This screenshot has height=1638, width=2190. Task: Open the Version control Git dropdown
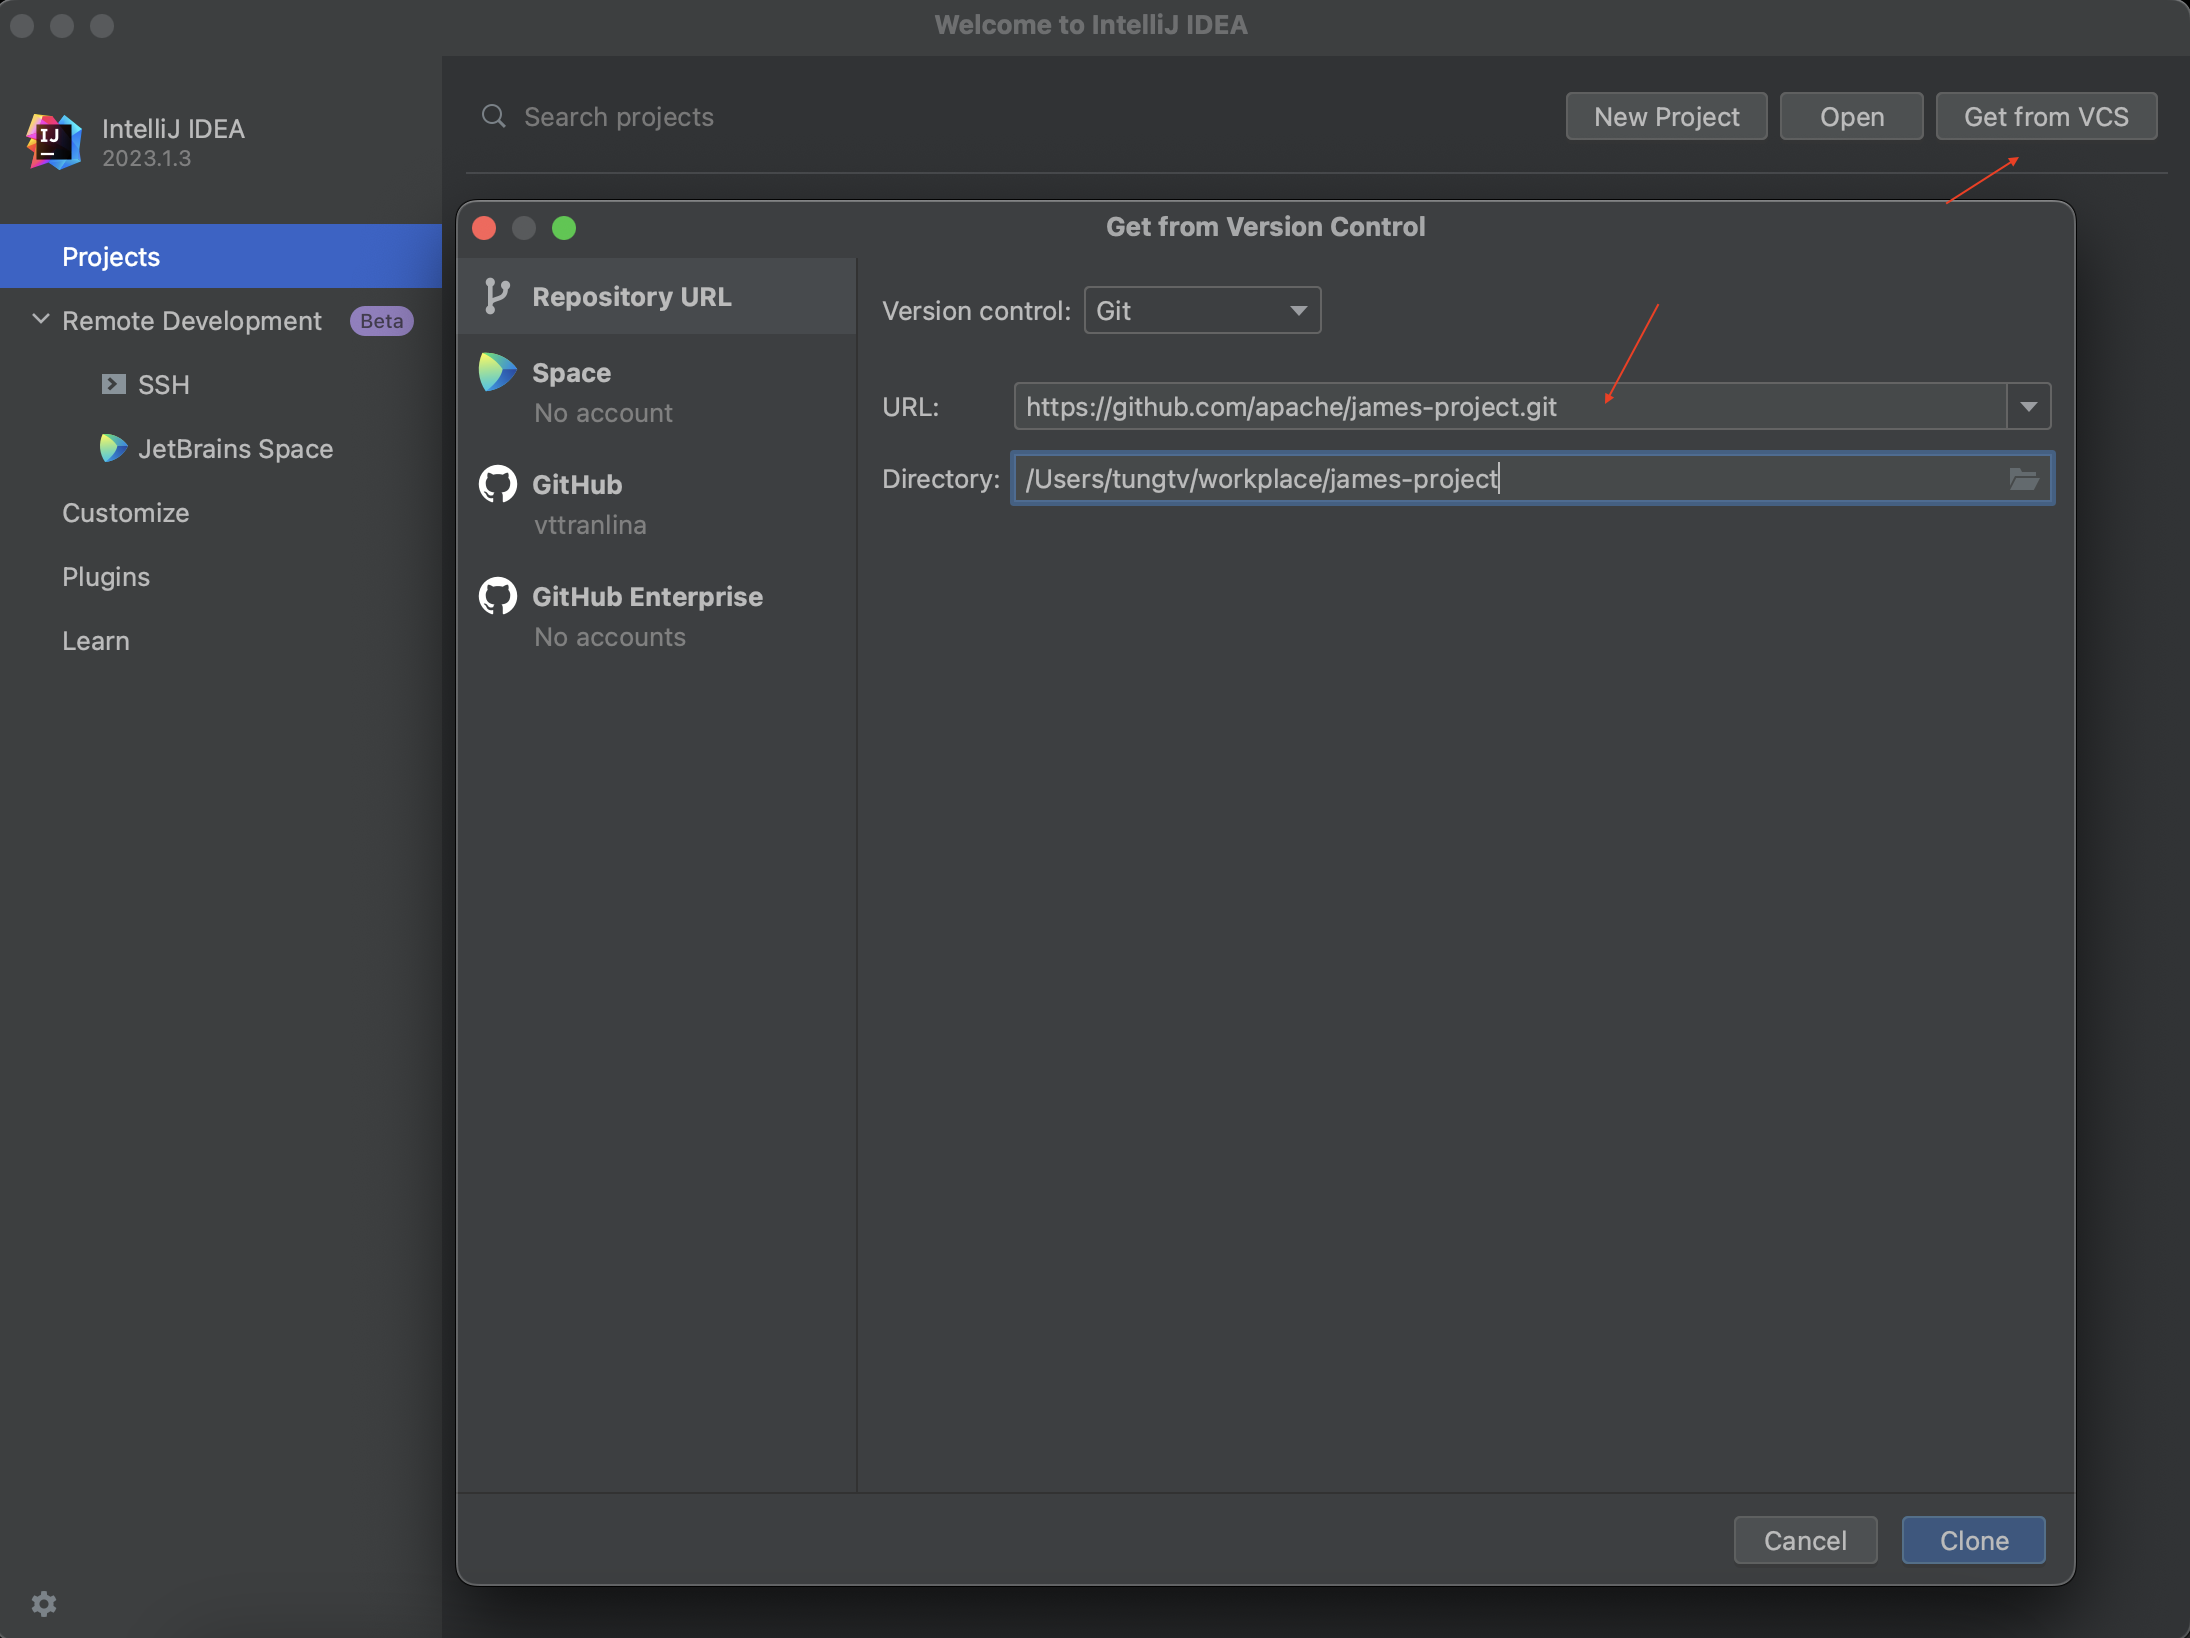pyautogui.click(x=1202, y=311)
